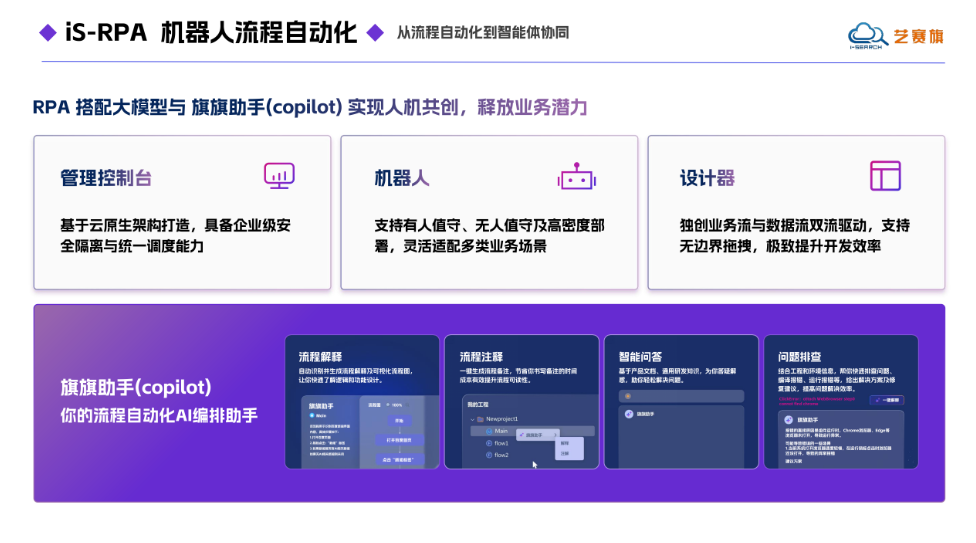Image resolution: width=976 pixels, height=543 pixels.
Task: Click the i-Search cloud logo
Action: [x=867, y=35]
